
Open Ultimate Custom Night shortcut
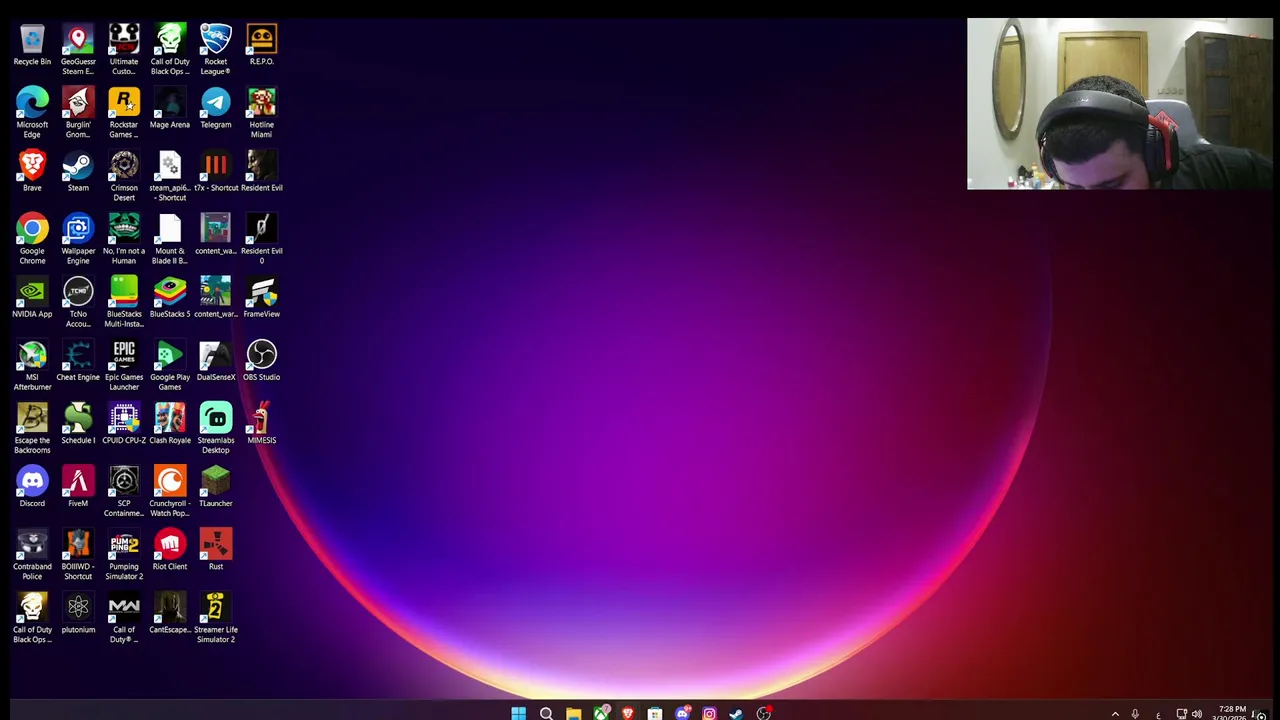click(124, 50)
